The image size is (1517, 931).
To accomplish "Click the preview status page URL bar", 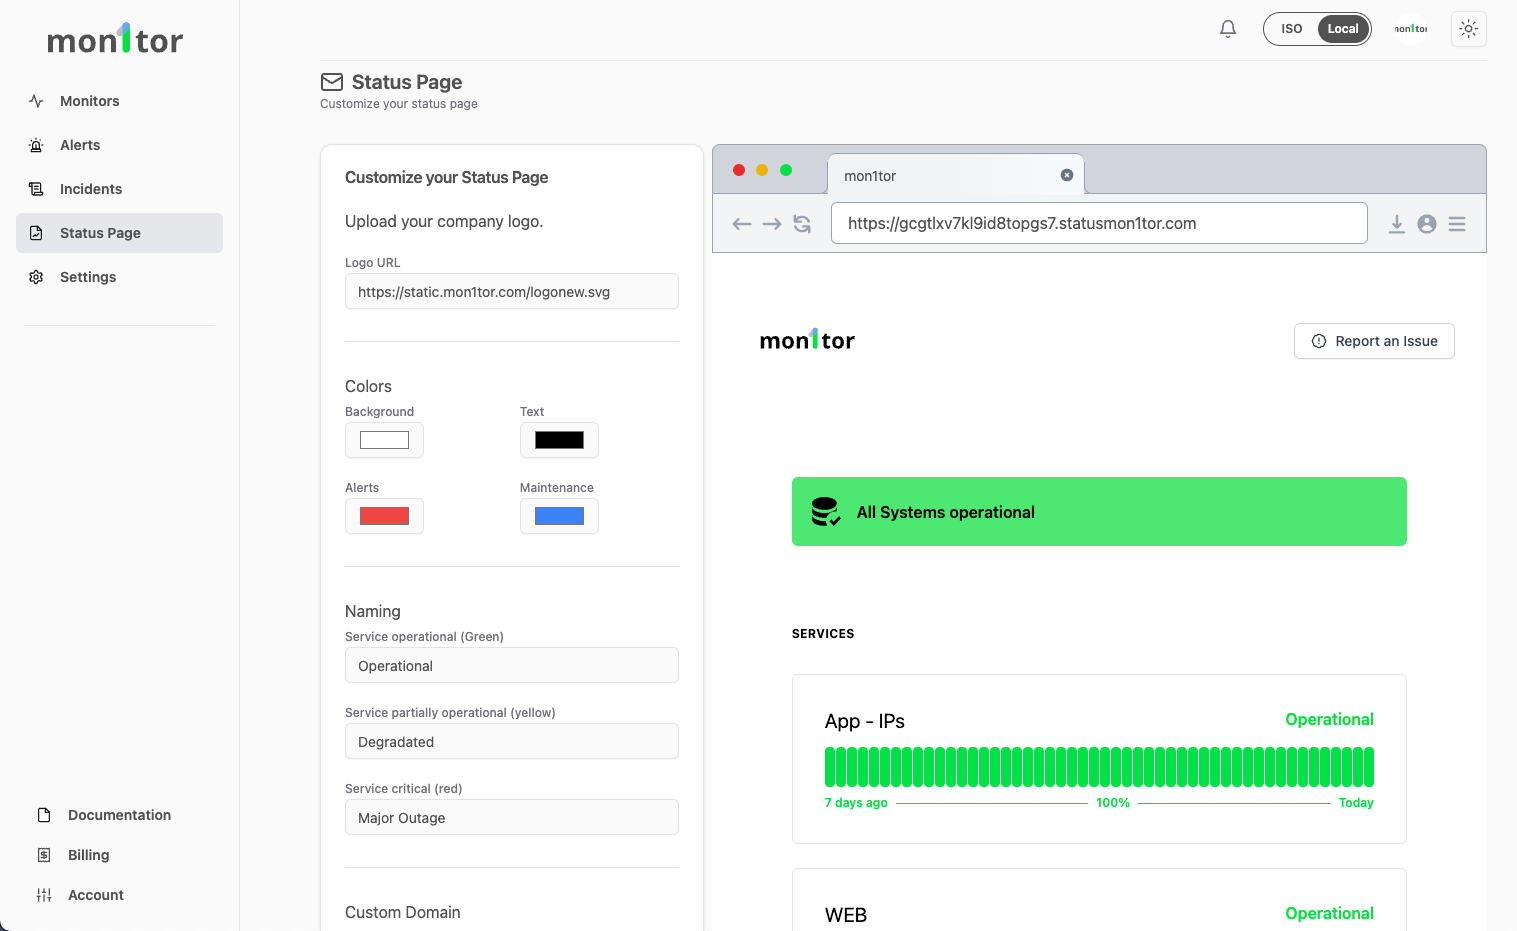I will [x=1099, y=223].
